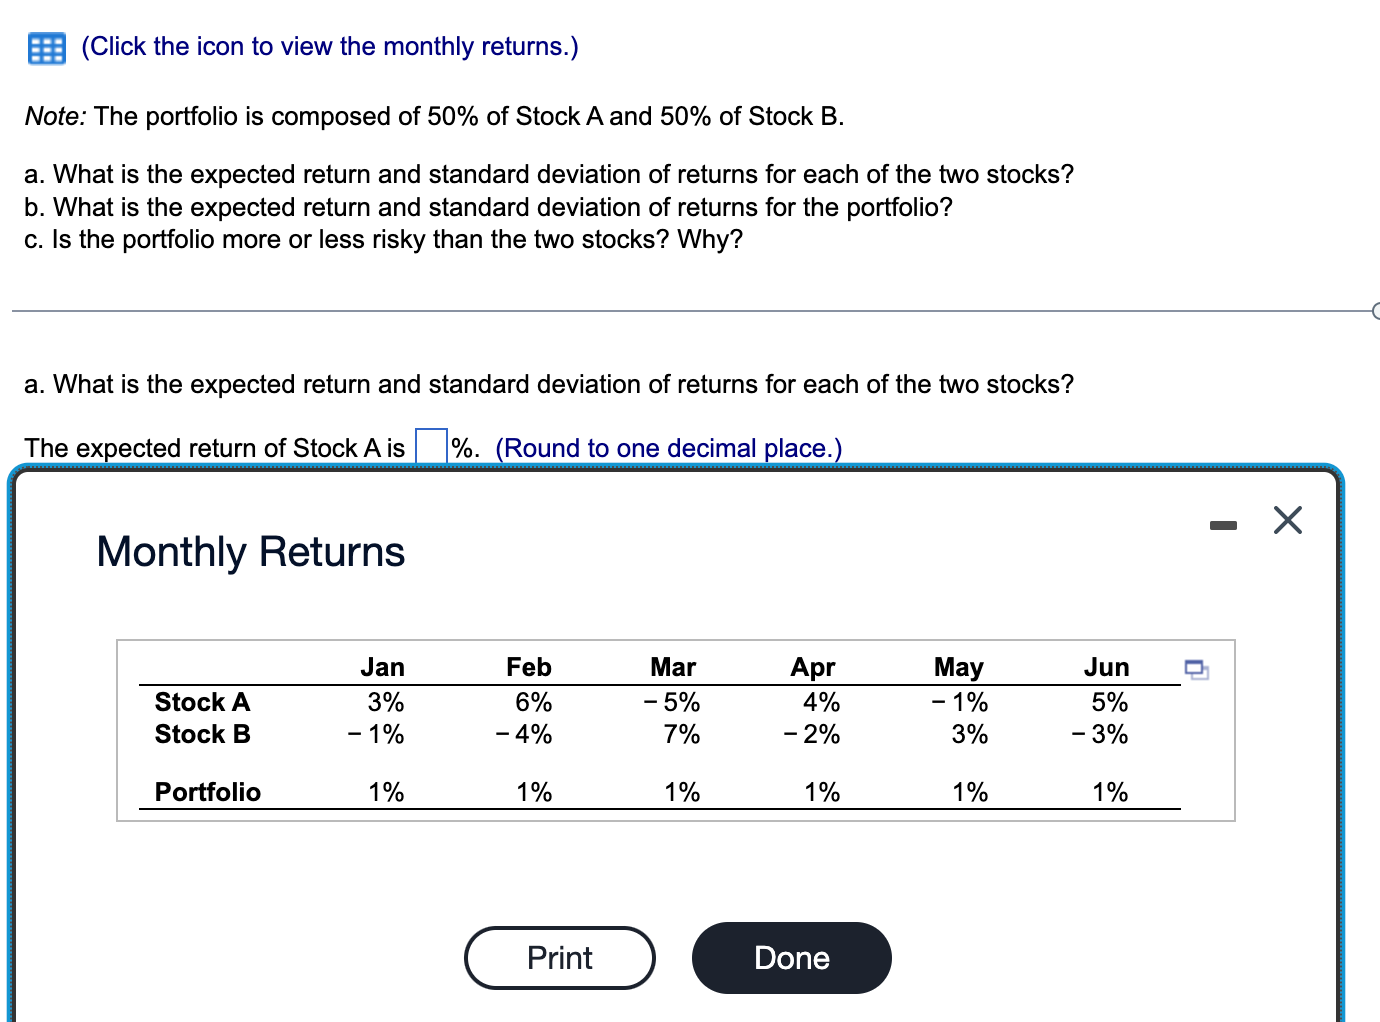Select the blue spreadsheet icon at top left
Image resolution: width=1380 pixels, height=1022 pixels.
click(x=45, y=46)
